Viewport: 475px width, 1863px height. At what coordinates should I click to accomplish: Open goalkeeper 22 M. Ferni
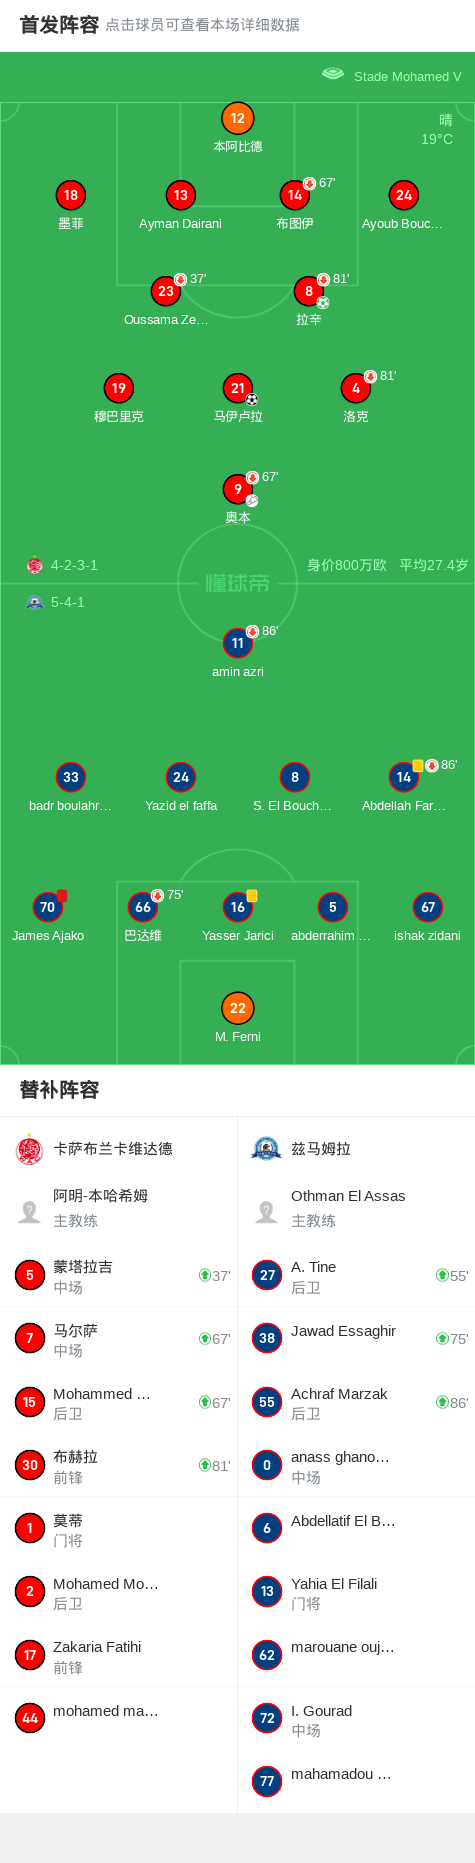[x=238, y=1018]
